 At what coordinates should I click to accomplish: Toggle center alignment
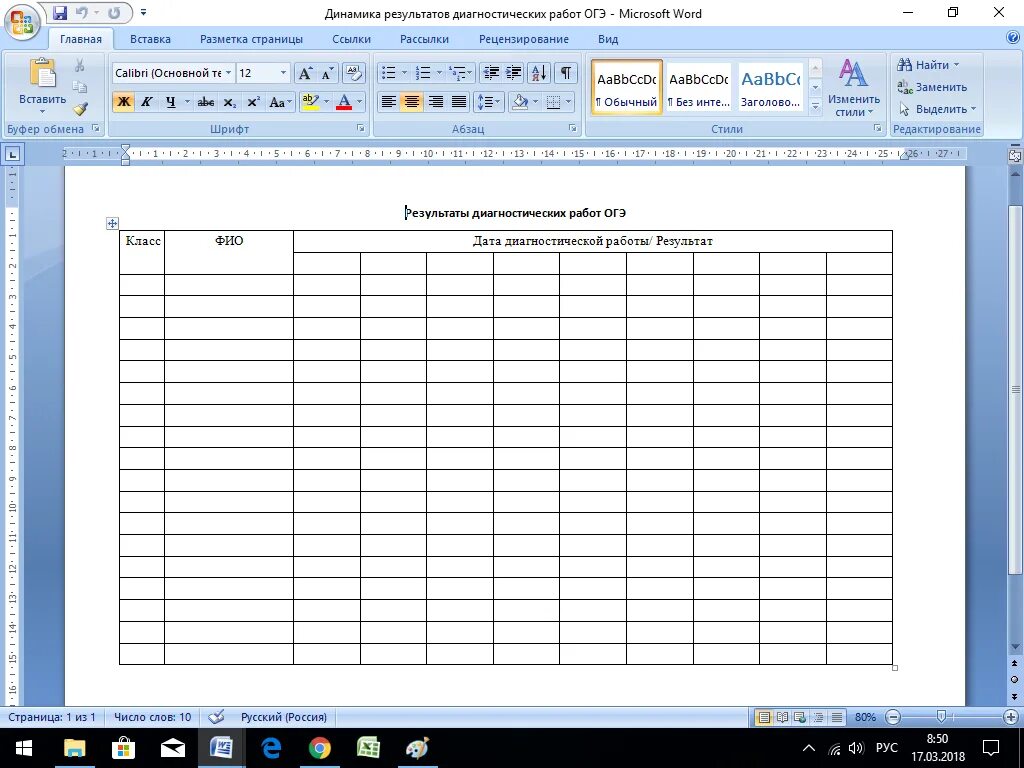pos(411,102)
